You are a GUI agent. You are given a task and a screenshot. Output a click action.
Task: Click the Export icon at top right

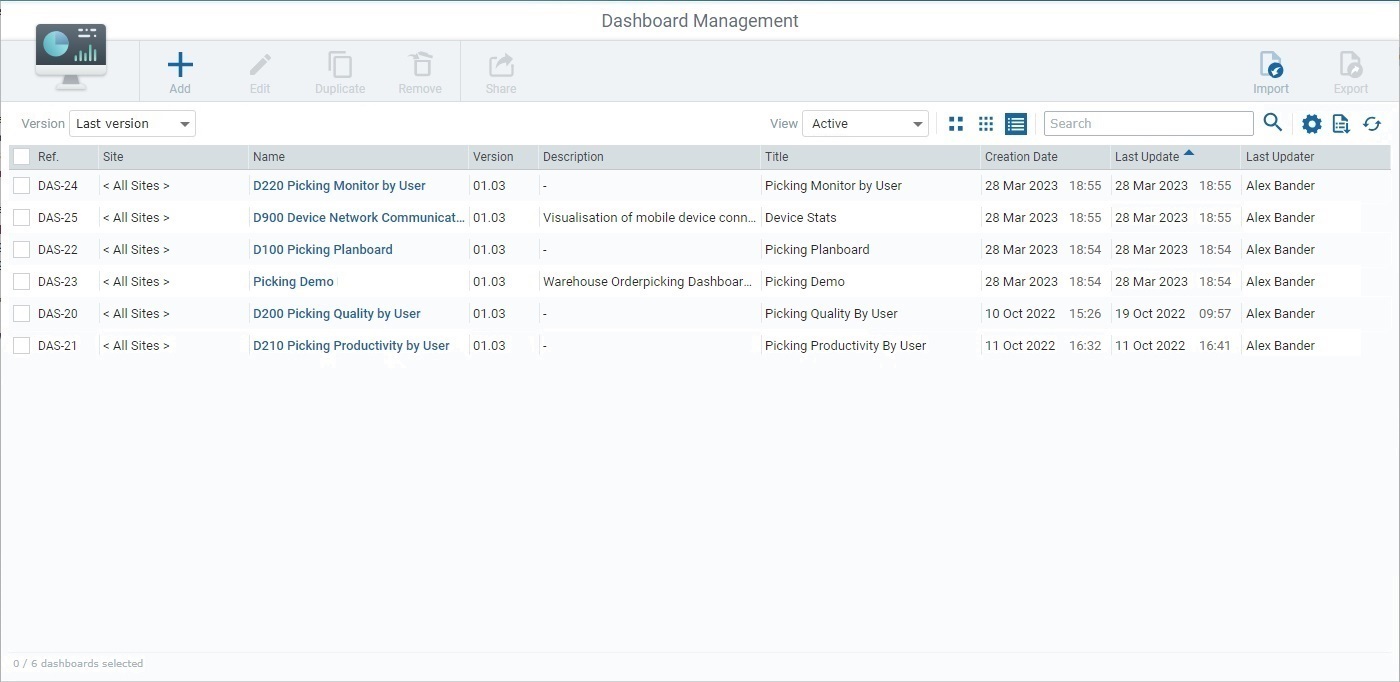pyautogui.click(x=1350, y=70)
